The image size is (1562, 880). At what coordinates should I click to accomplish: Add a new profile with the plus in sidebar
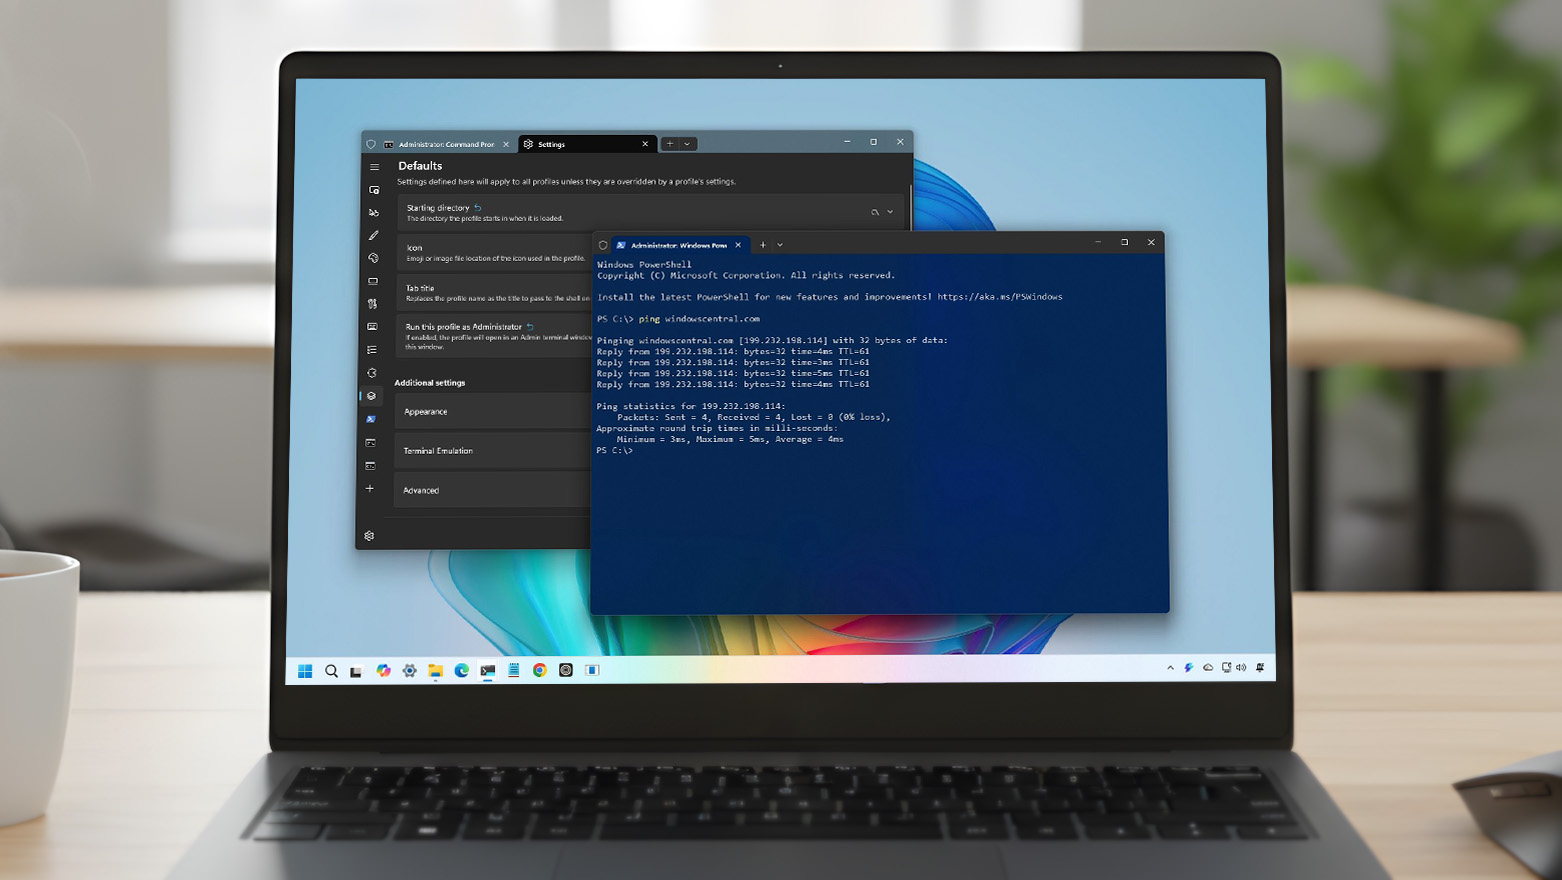pyautogui.click(x=370, y=488)
